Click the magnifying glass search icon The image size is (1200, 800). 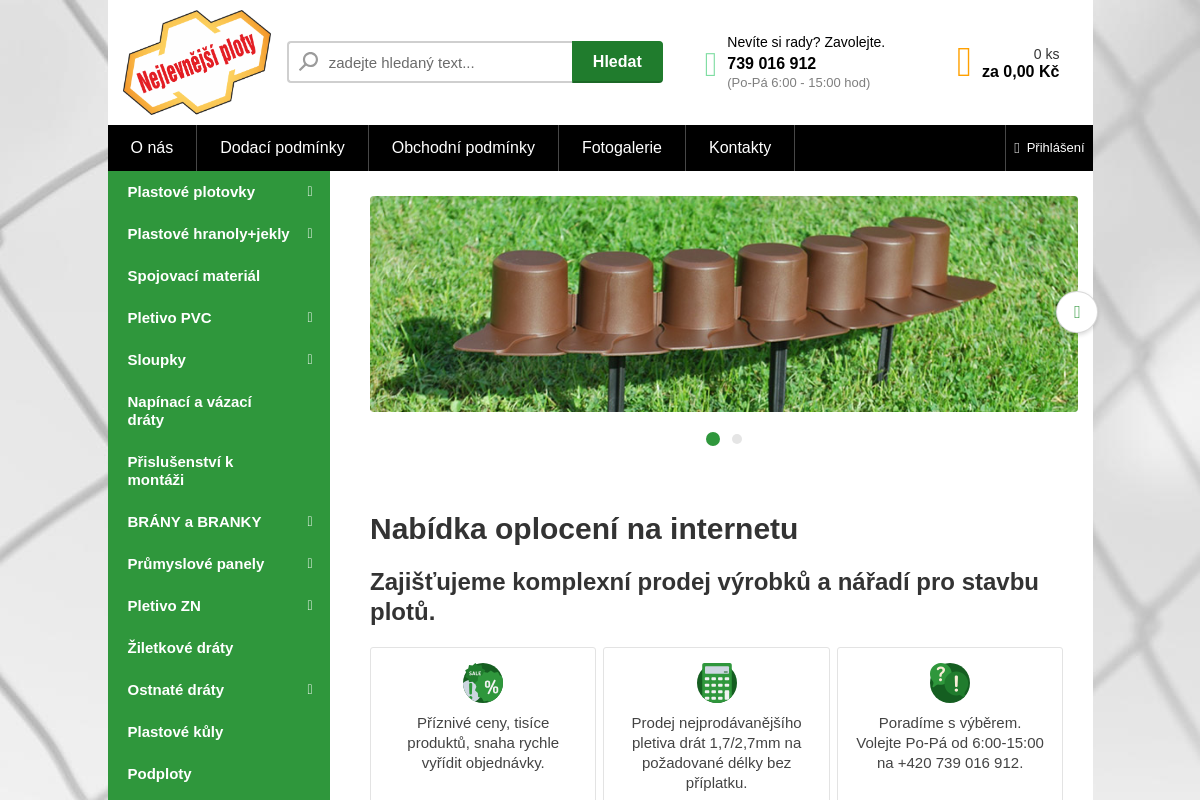pyautogui.click(x=308, y=61)
